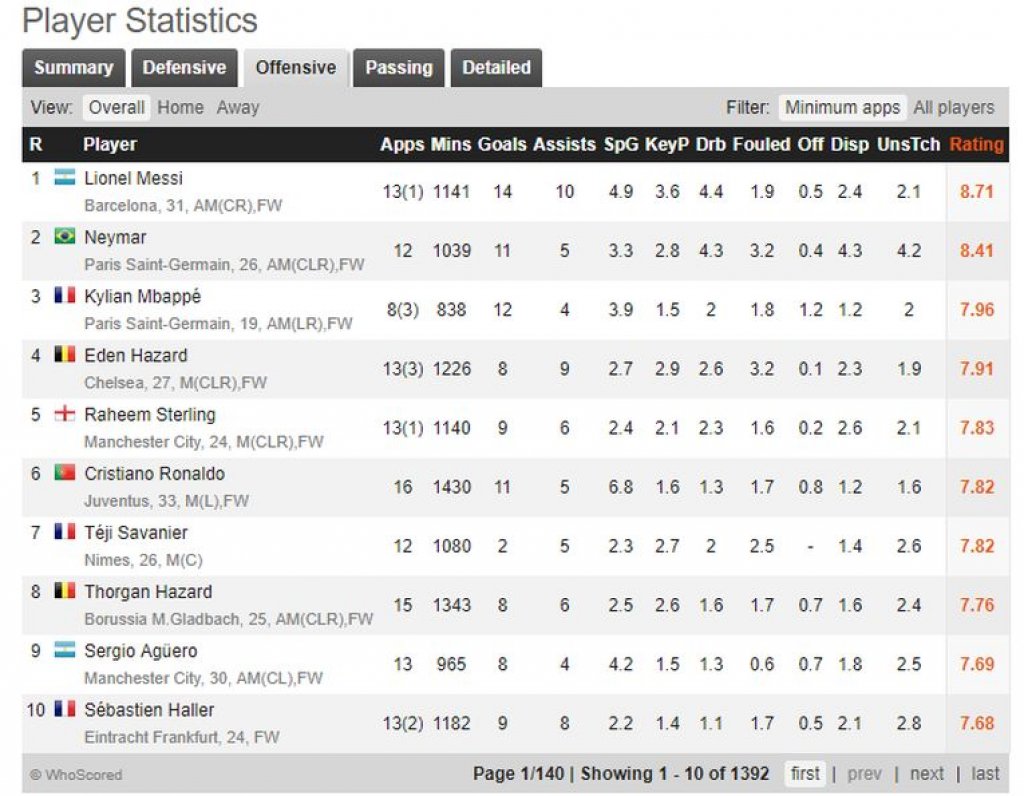Sort table by Assists column header
This screenshot has width=1024, height=796.
(x=564, y=144)
